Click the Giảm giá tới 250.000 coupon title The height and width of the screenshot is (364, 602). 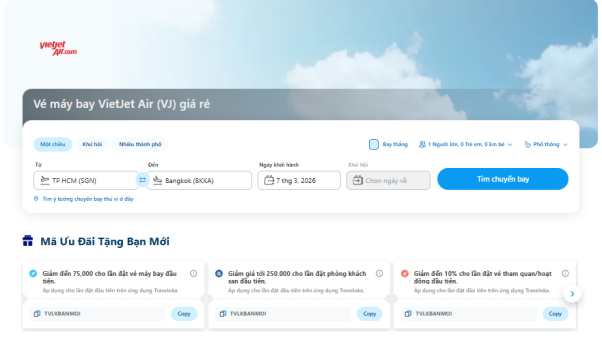pos(297,277)
